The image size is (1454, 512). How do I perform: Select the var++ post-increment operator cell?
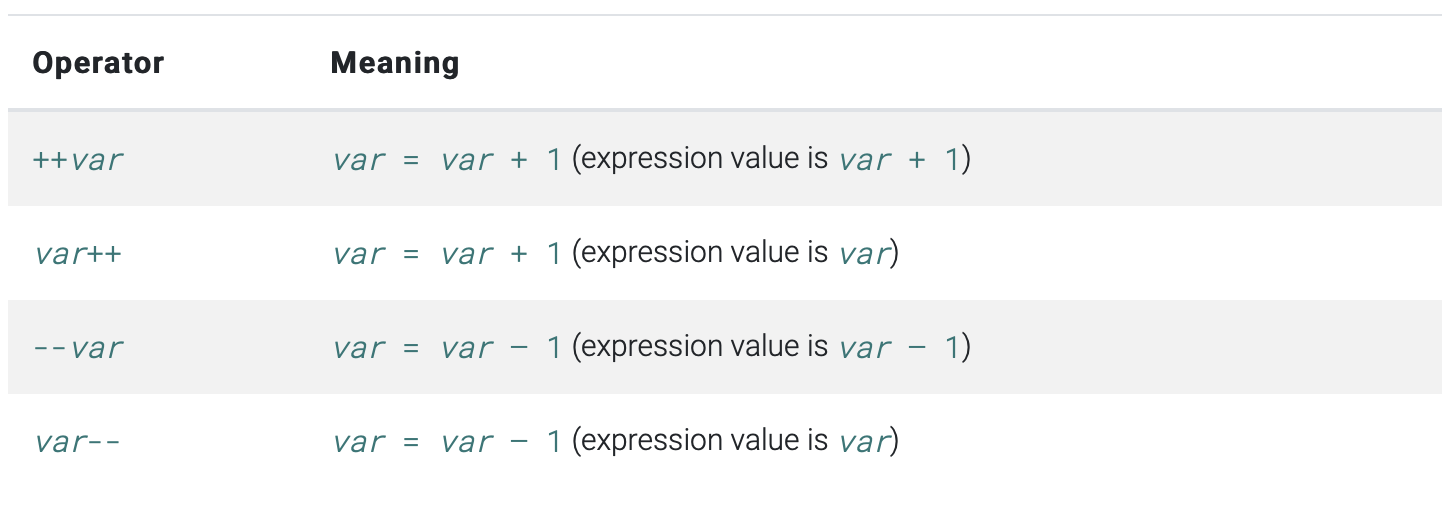click(78, 253)
